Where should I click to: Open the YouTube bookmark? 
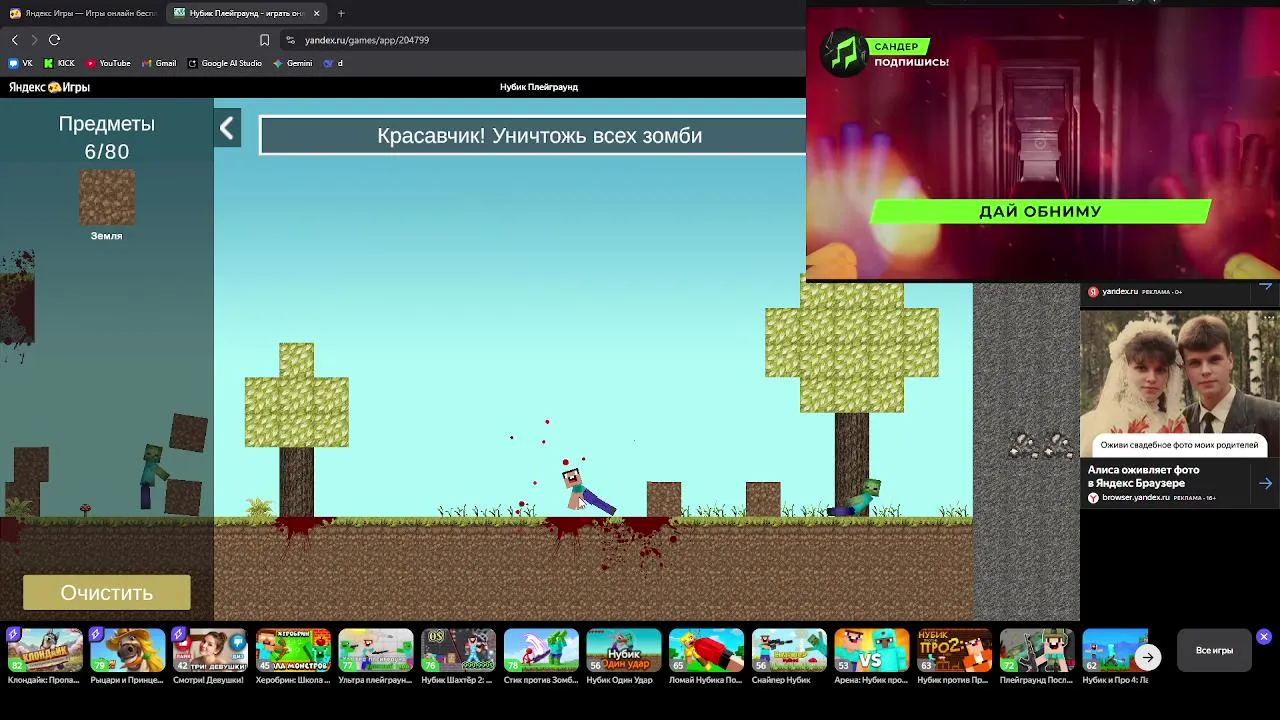(108, 63)
